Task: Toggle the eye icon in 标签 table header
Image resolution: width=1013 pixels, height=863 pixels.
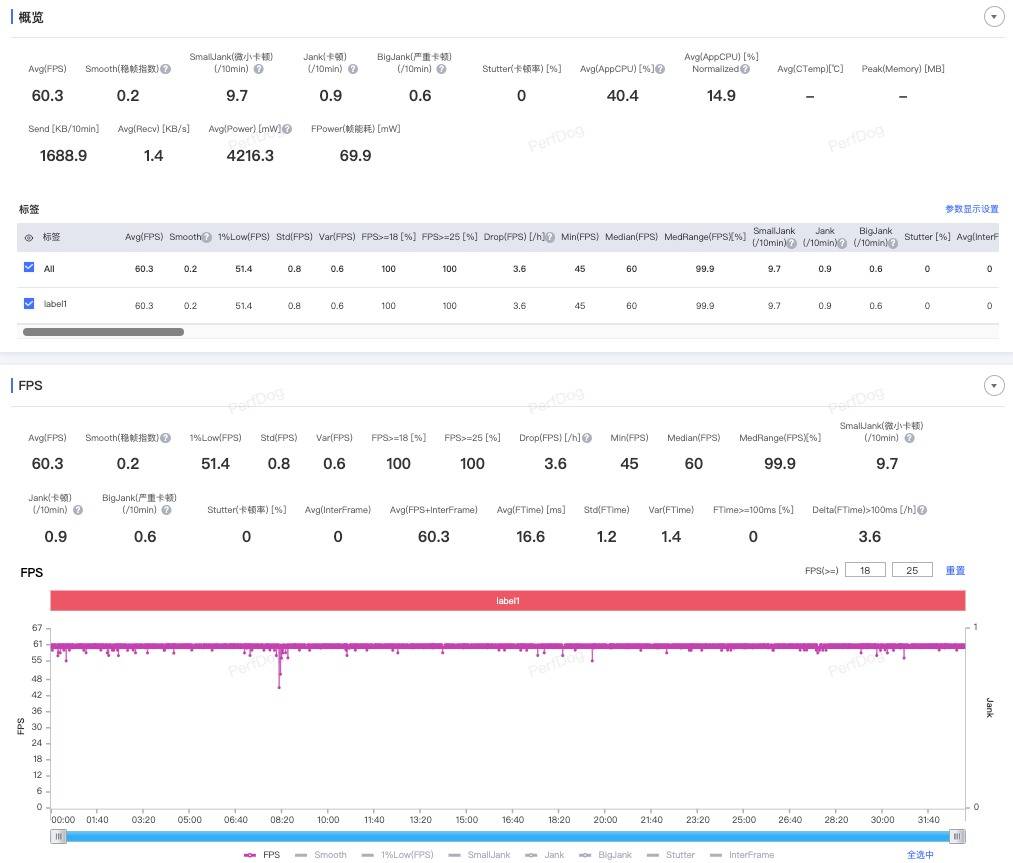Action: click(x=29, y=238)
